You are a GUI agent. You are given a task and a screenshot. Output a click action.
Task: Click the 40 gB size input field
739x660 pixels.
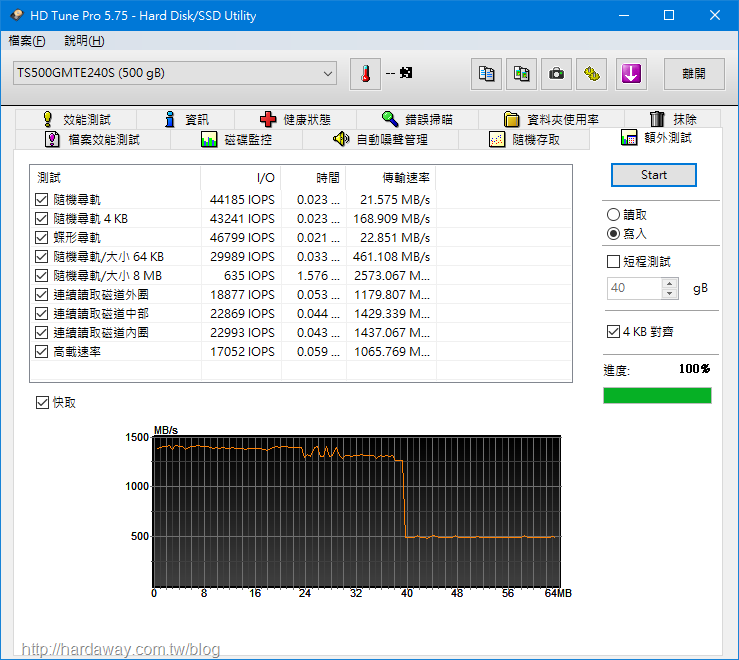(x=634, y=288)
